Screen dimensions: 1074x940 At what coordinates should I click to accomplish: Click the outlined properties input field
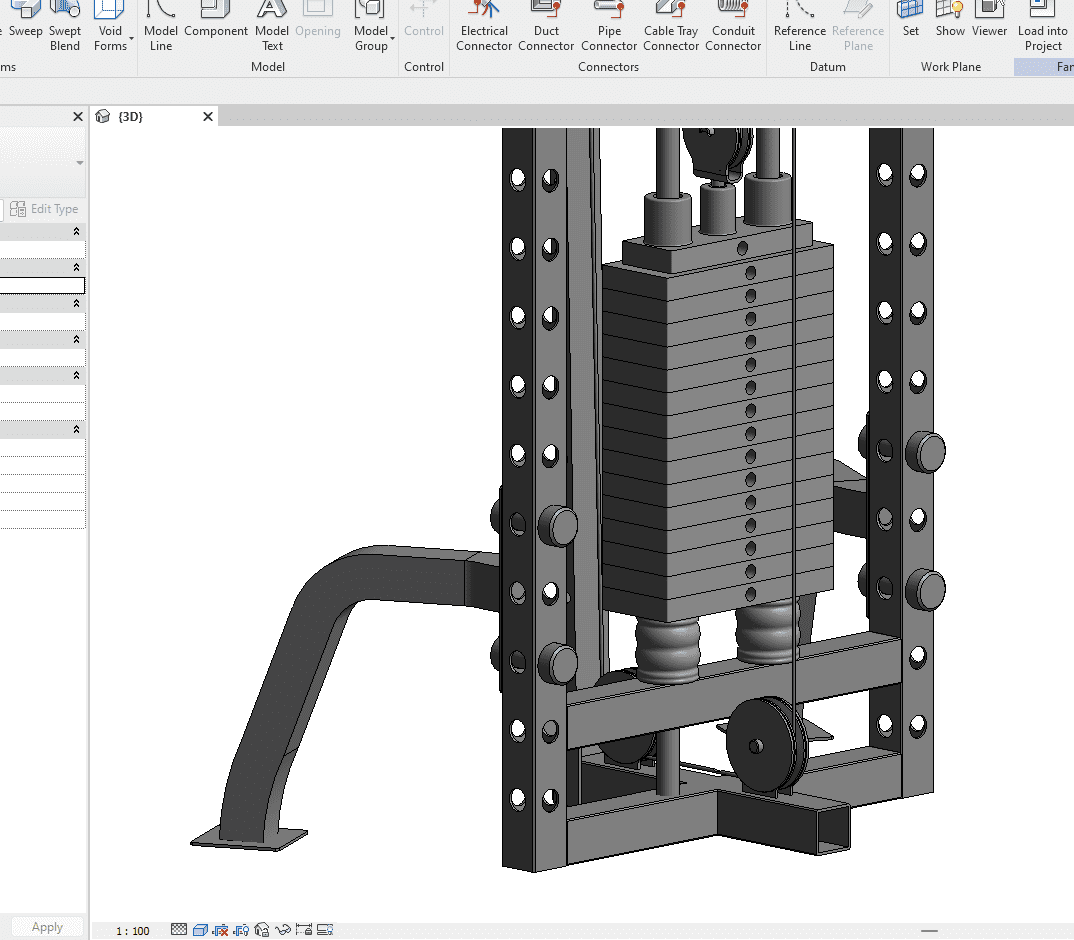pyautogui.click(x=42, y=286)
